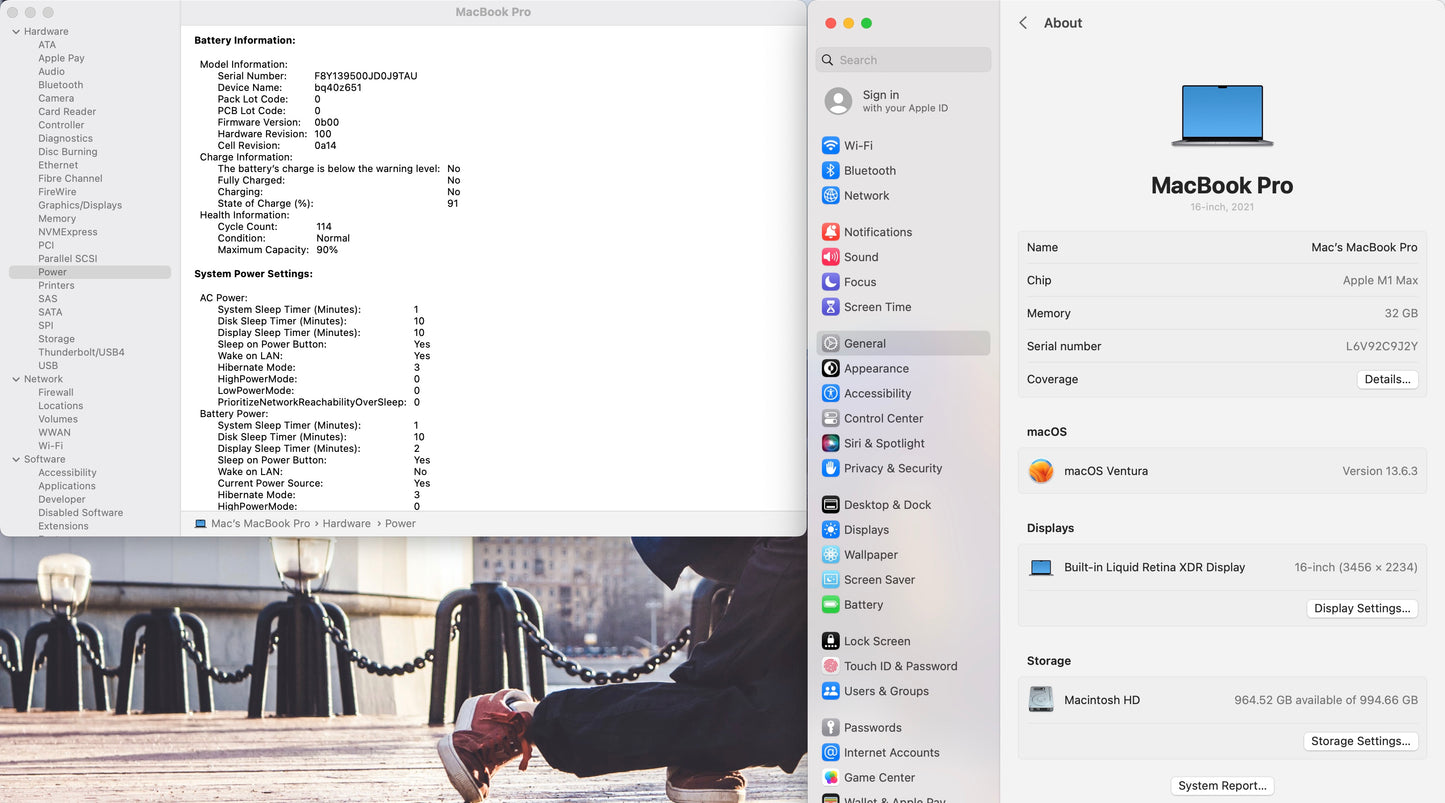Viewport: 1445px width, 803px height.
Task: Click the Bluetooth icon in settings sidebar
Action: (830, 171)
